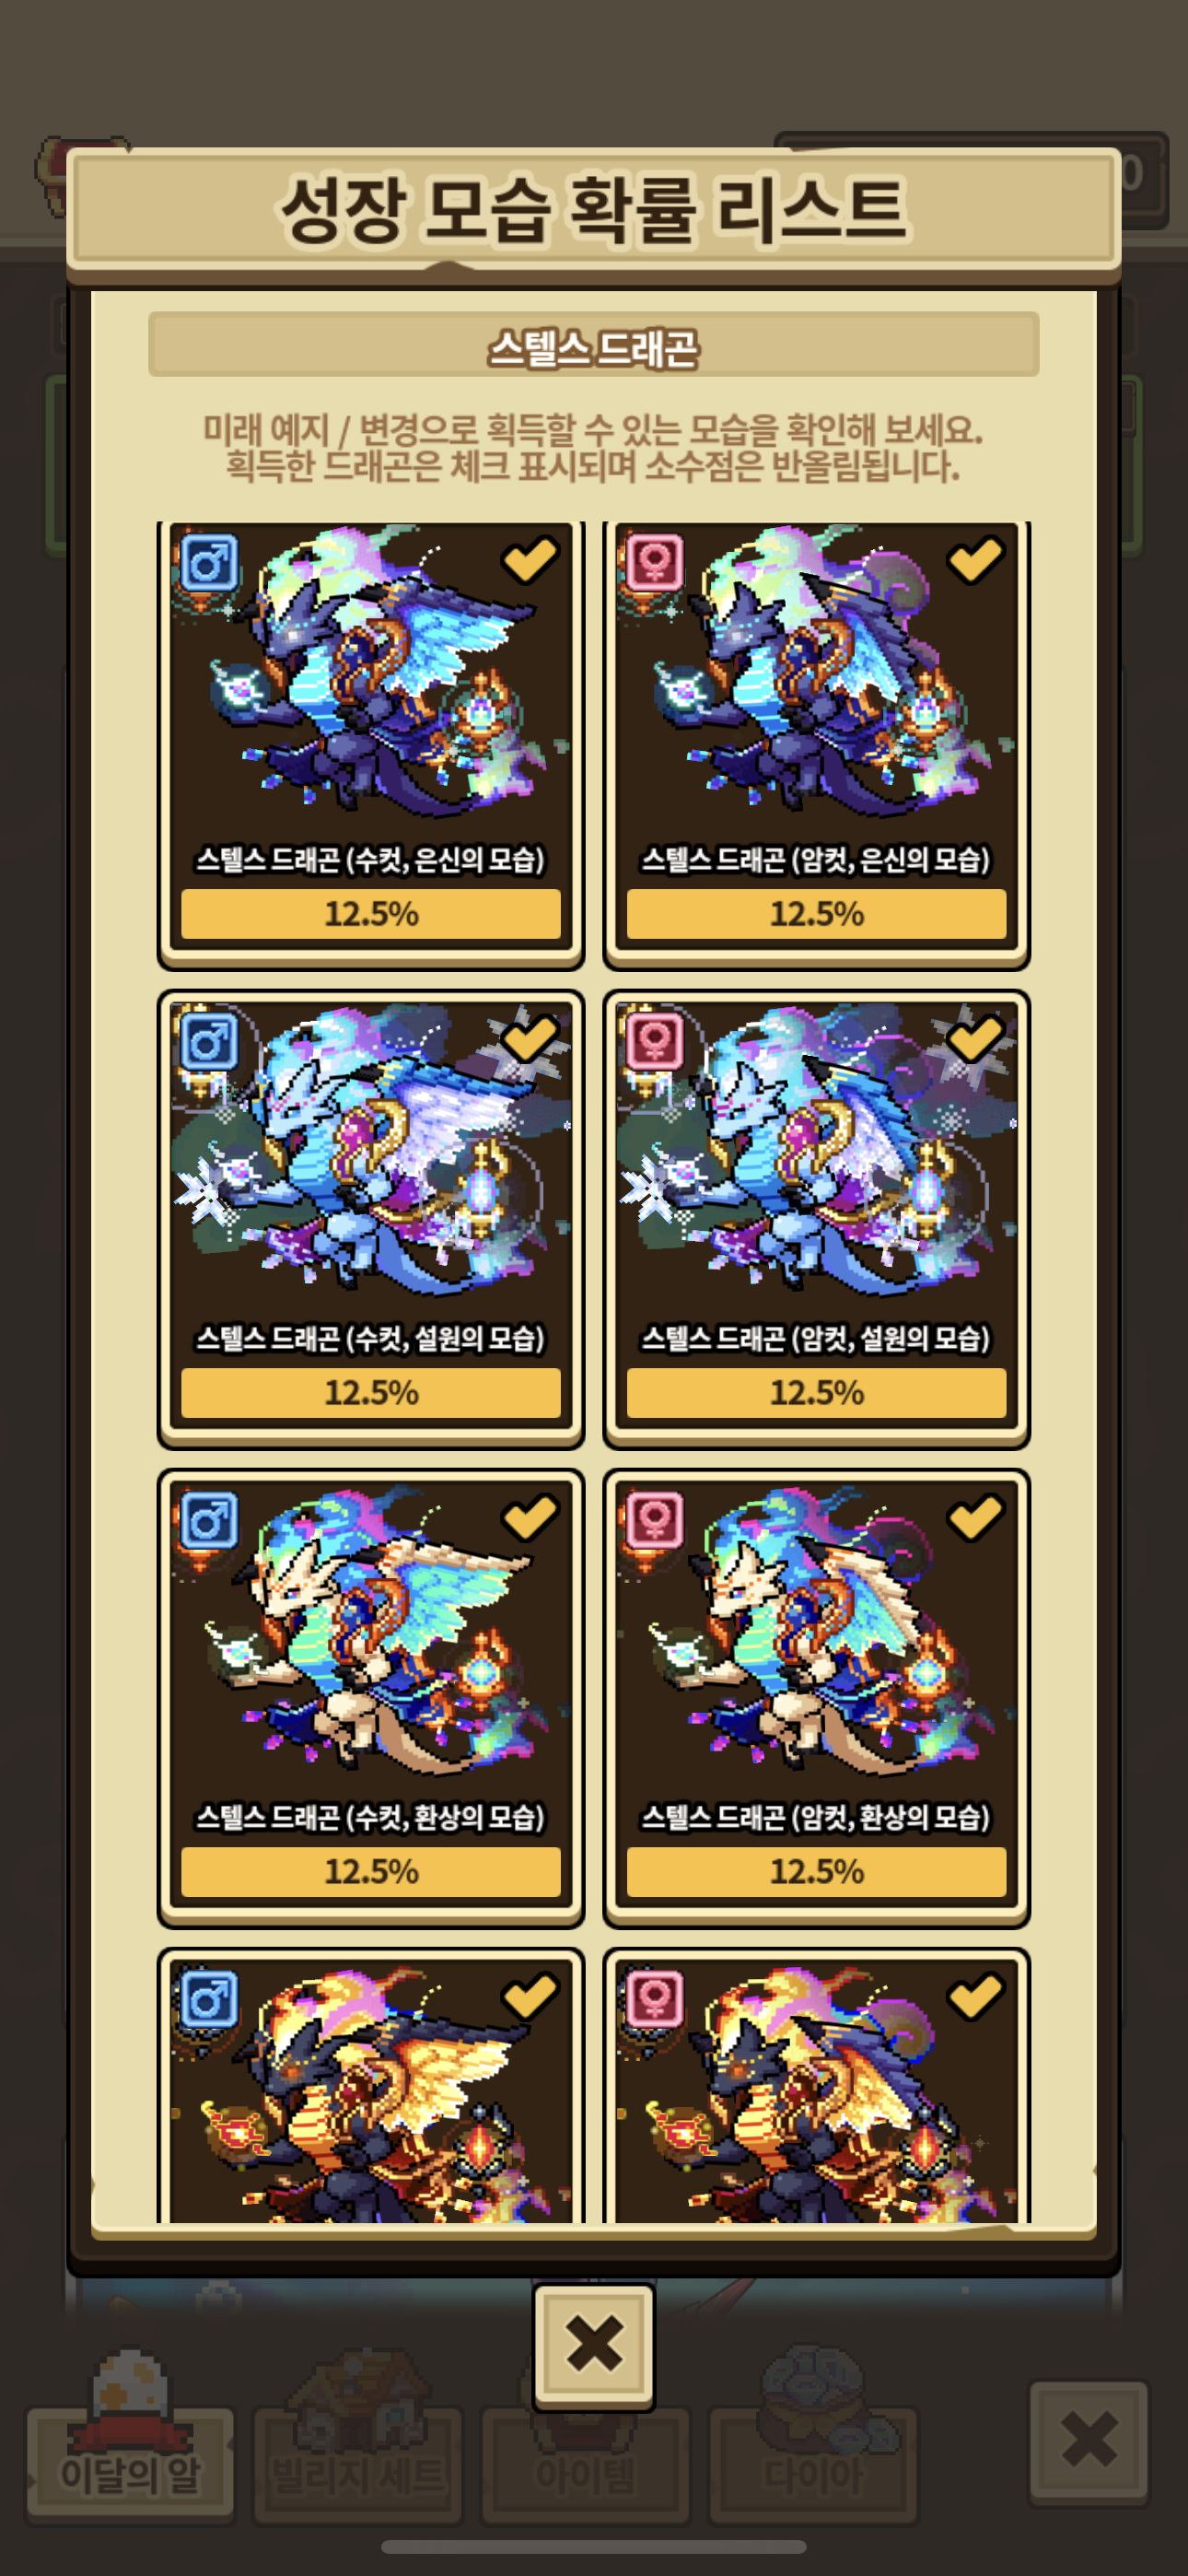Viewport: 1188px width, 2576px height.
Task: Close the growth form probability list popup
Action: click(x=594, y=2345)
